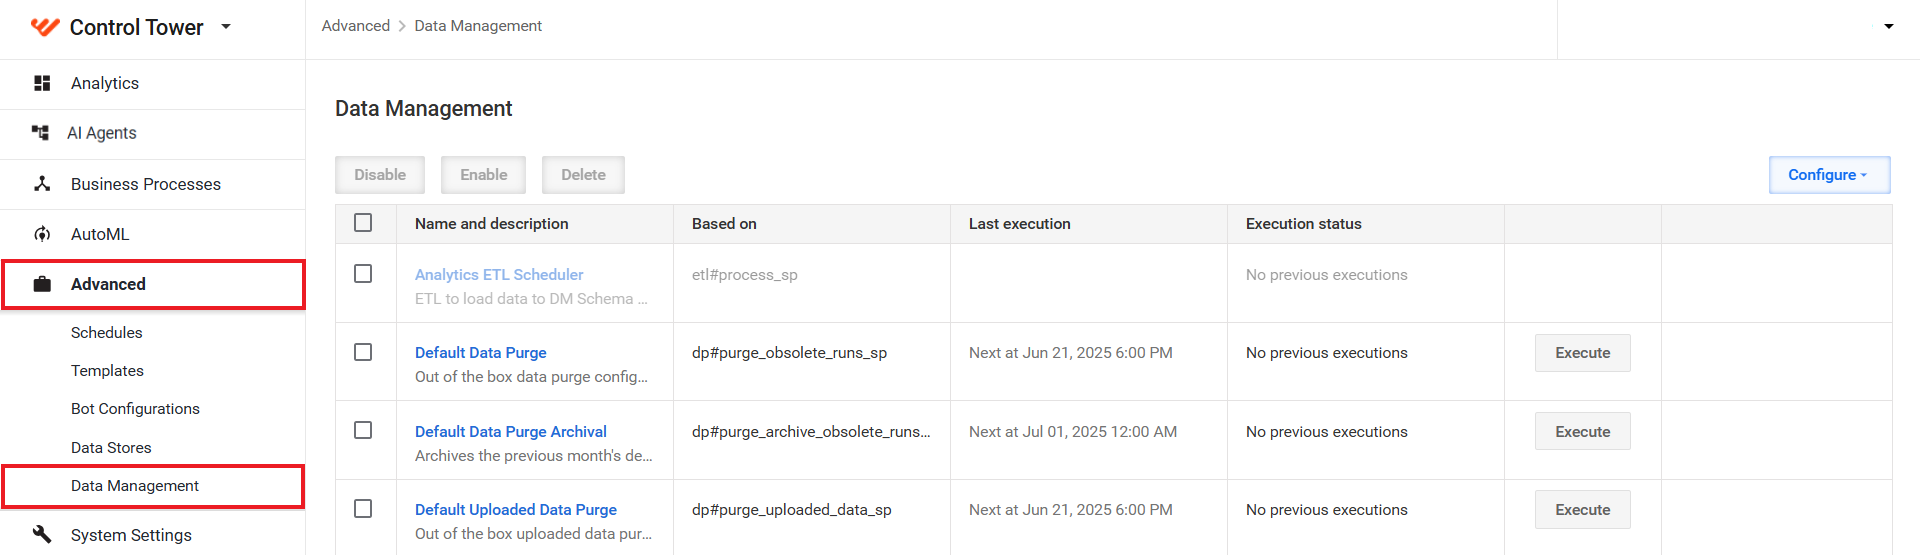Check the Default Data Purge row checkbox
Screen dimensions: 1920x555
click(x=363, y=352)
